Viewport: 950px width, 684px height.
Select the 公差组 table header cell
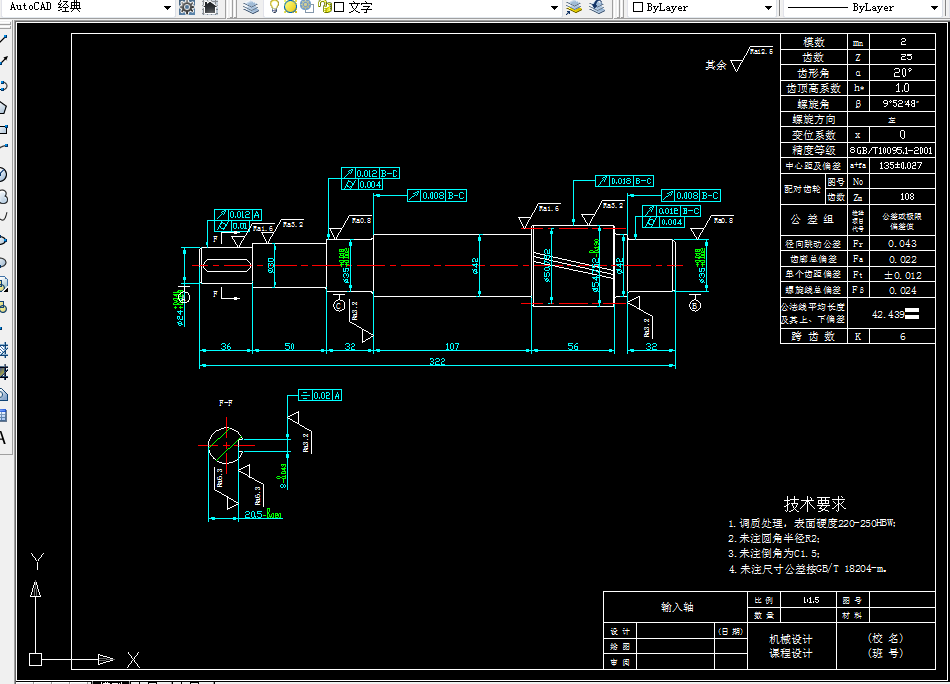click(812, 219)
